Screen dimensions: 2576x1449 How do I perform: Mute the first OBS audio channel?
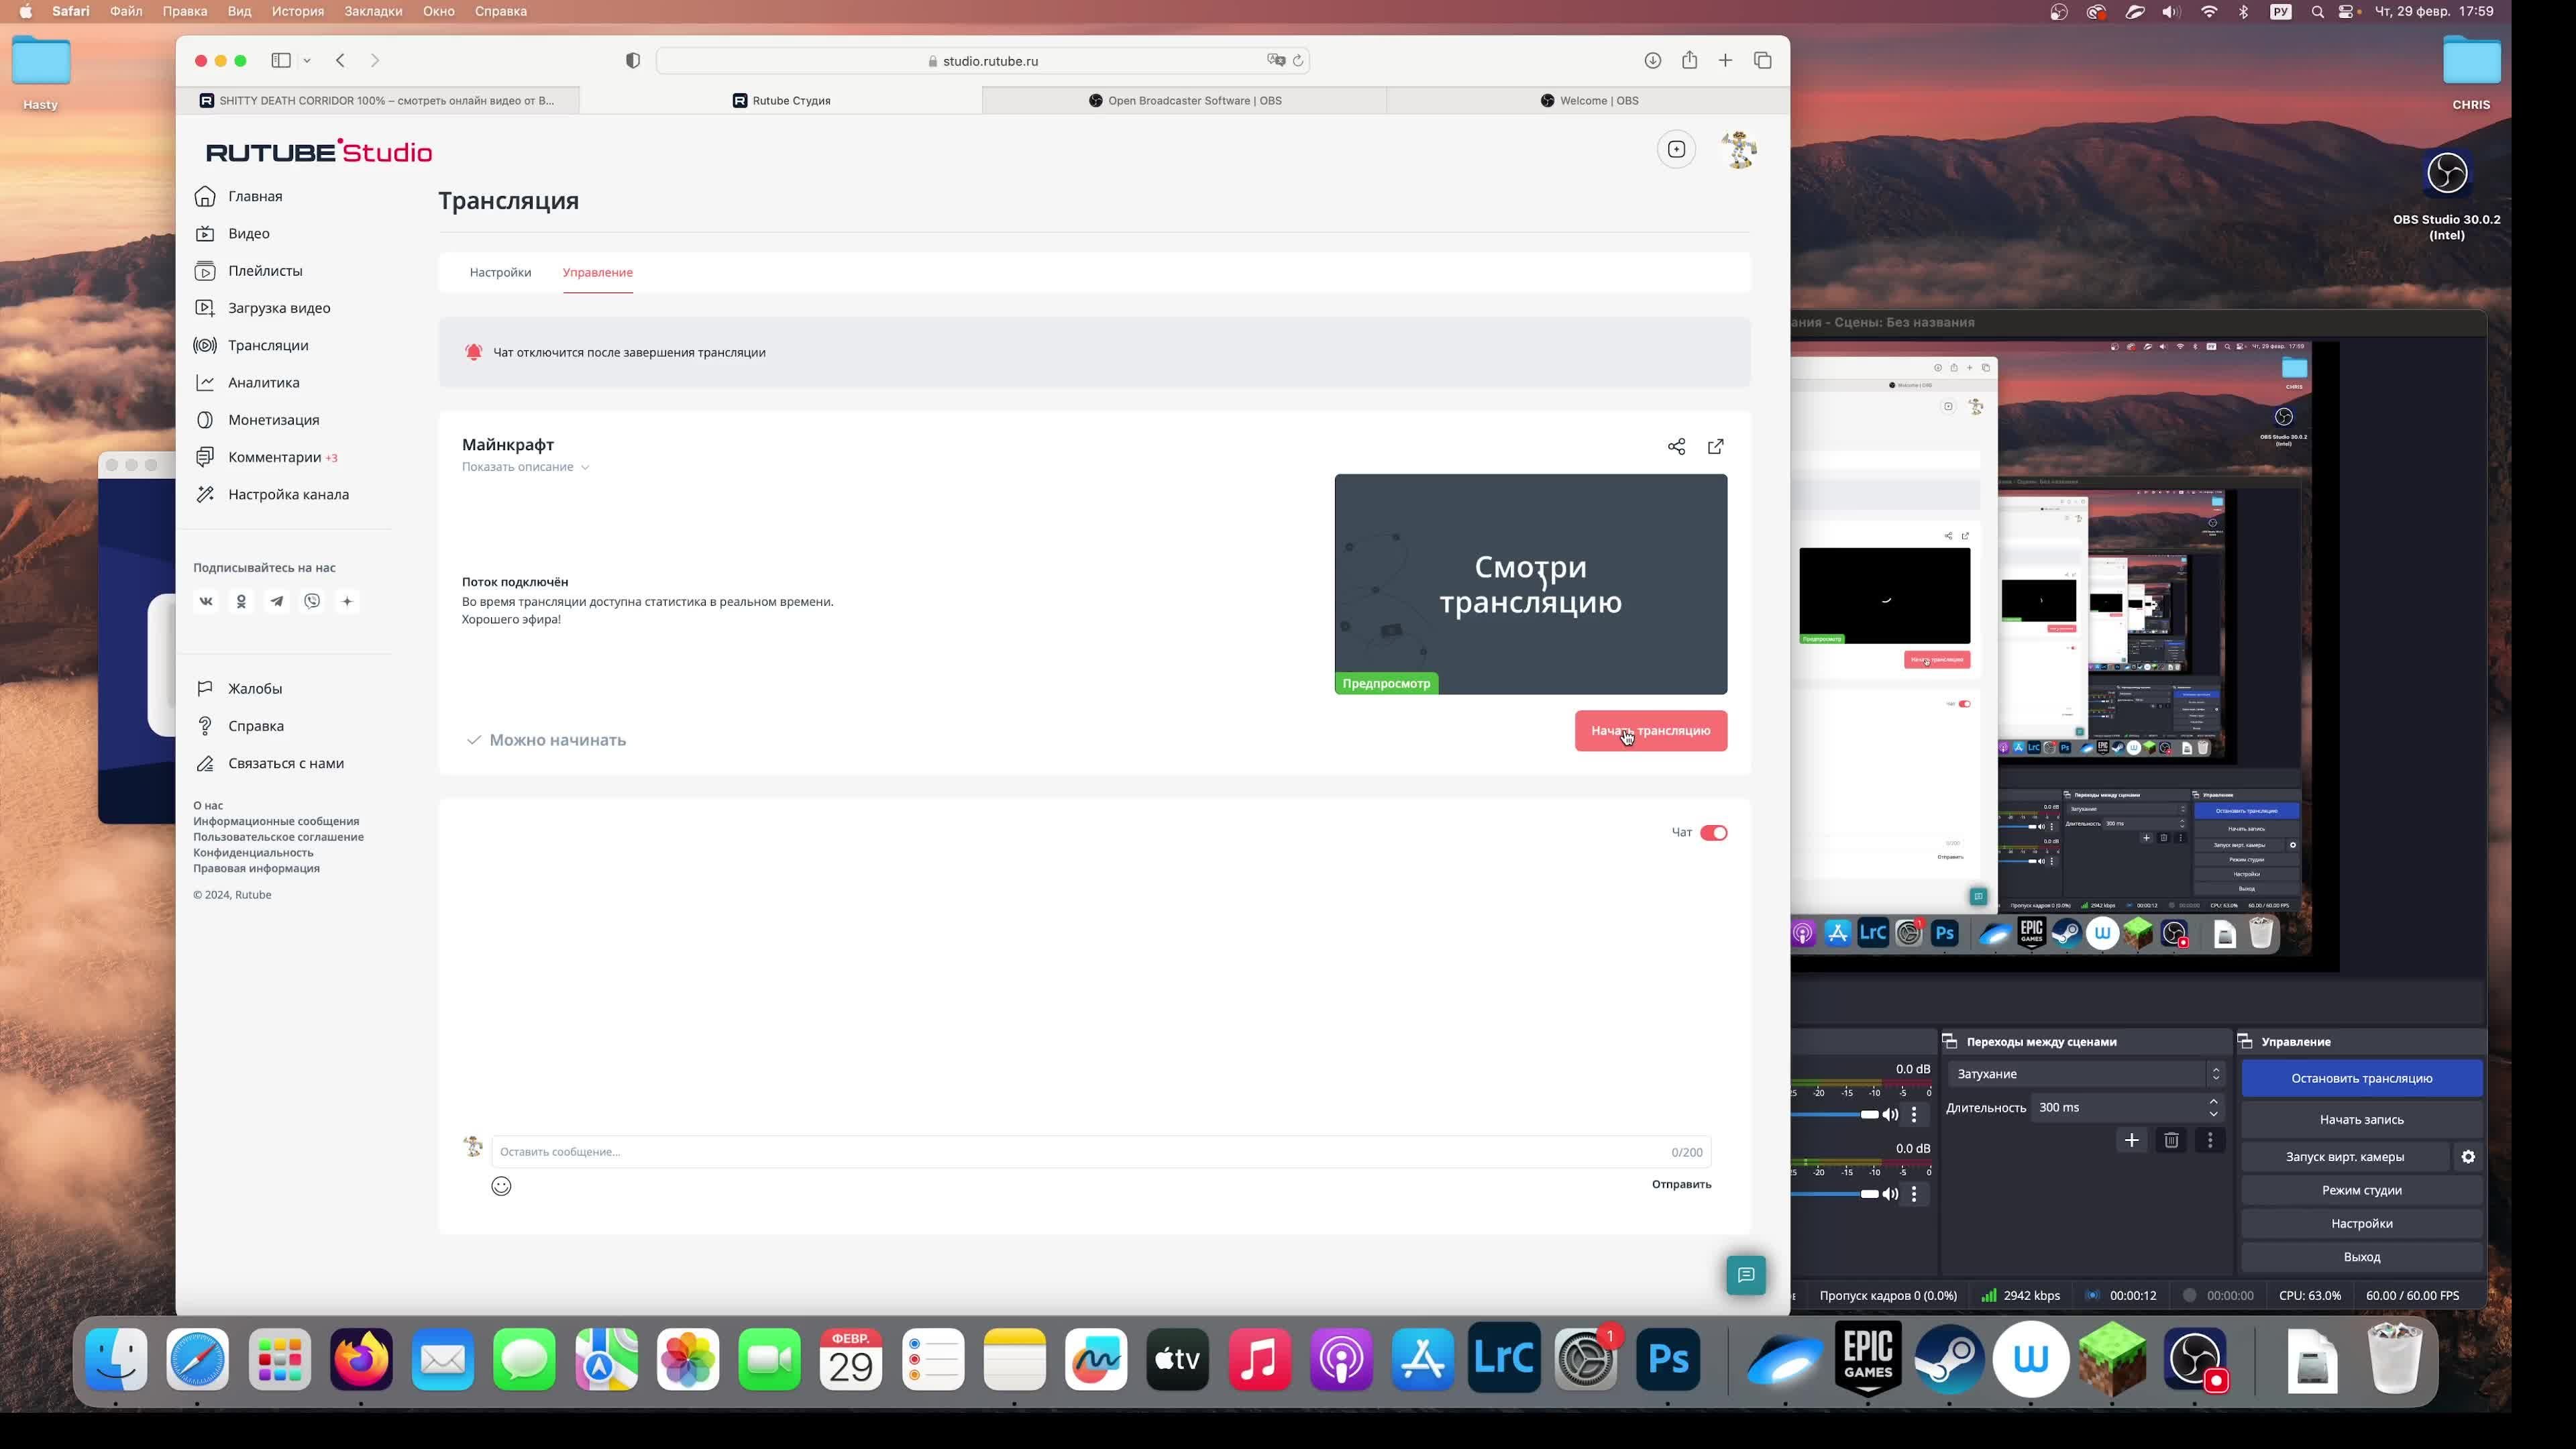tap(1890, 1114)
